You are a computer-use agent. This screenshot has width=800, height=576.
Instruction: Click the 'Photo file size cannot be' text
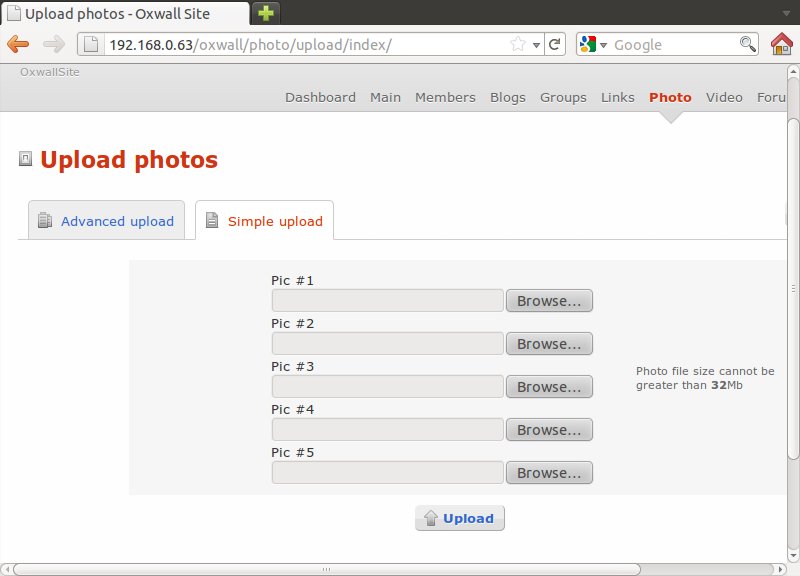point(705,371)
